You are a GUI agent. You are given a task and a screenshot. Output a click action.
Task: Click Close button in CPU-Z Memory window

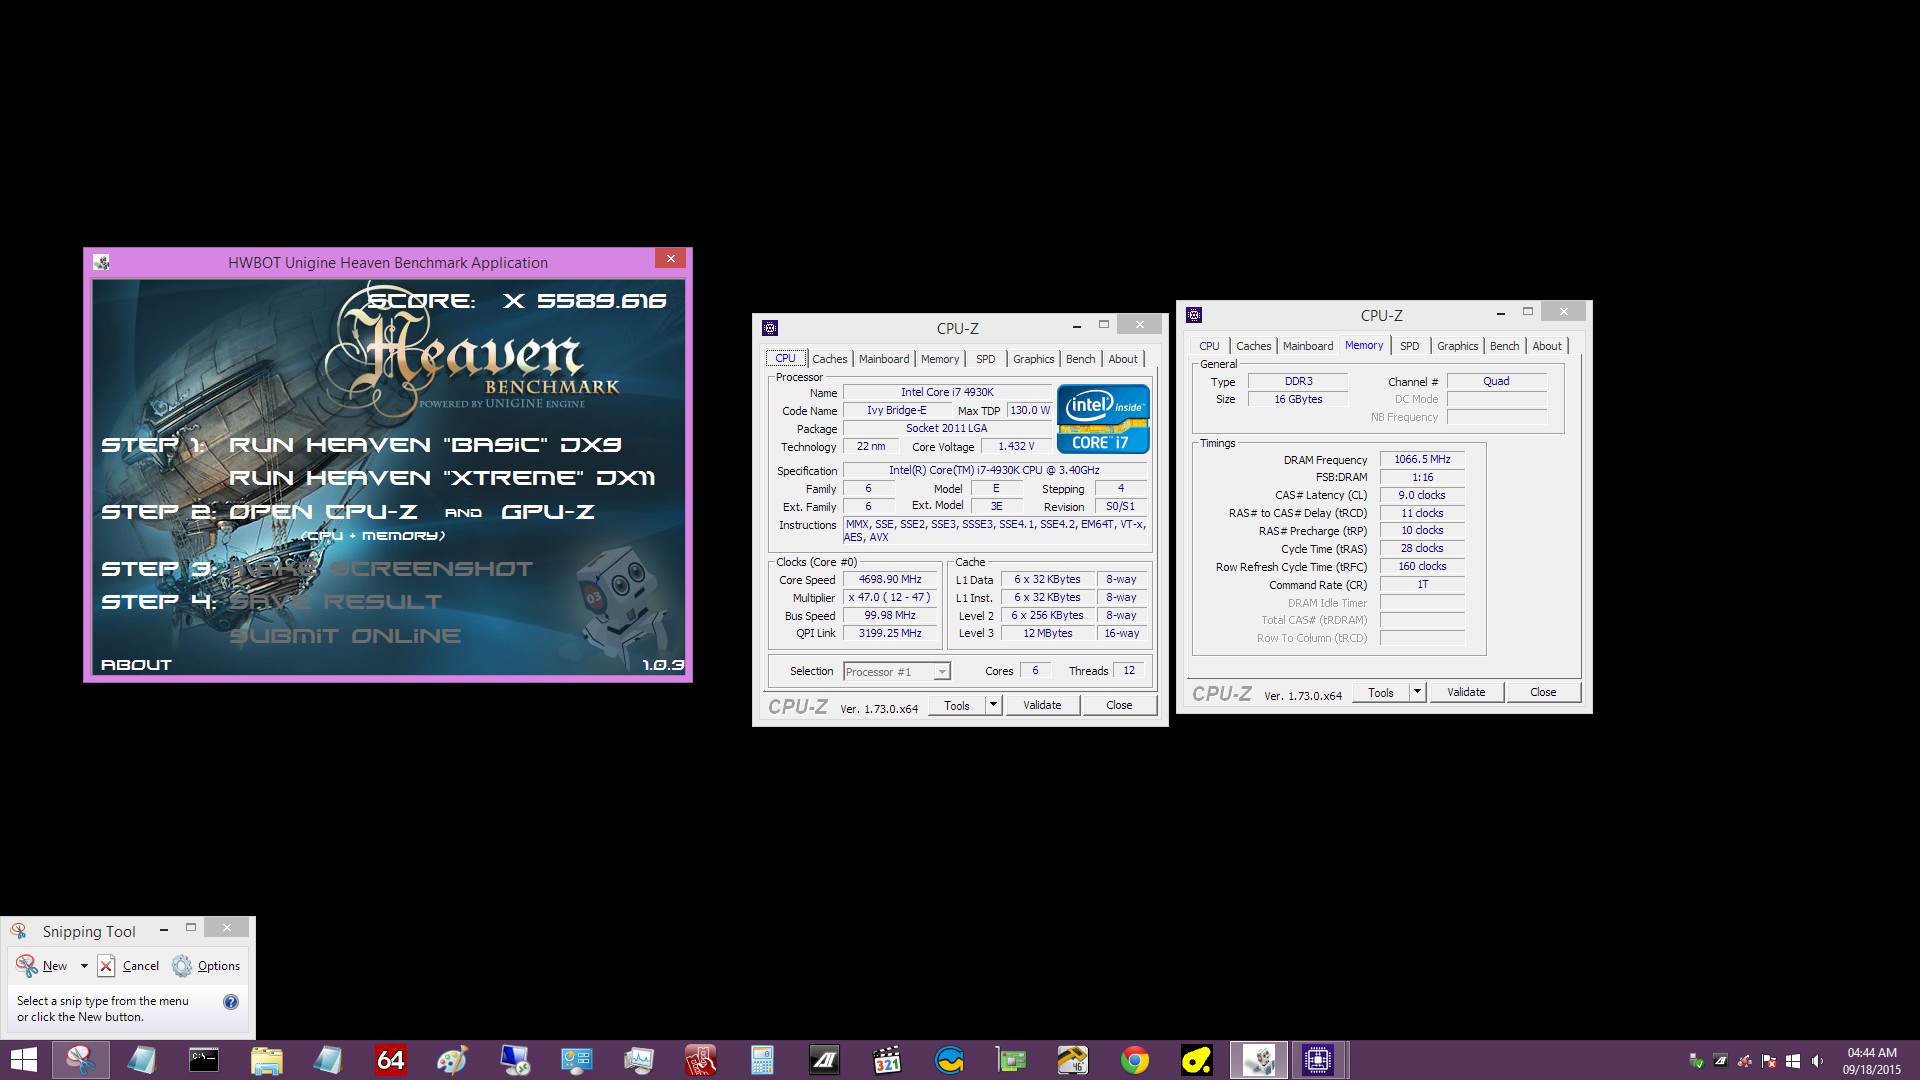click(1543, 692)
